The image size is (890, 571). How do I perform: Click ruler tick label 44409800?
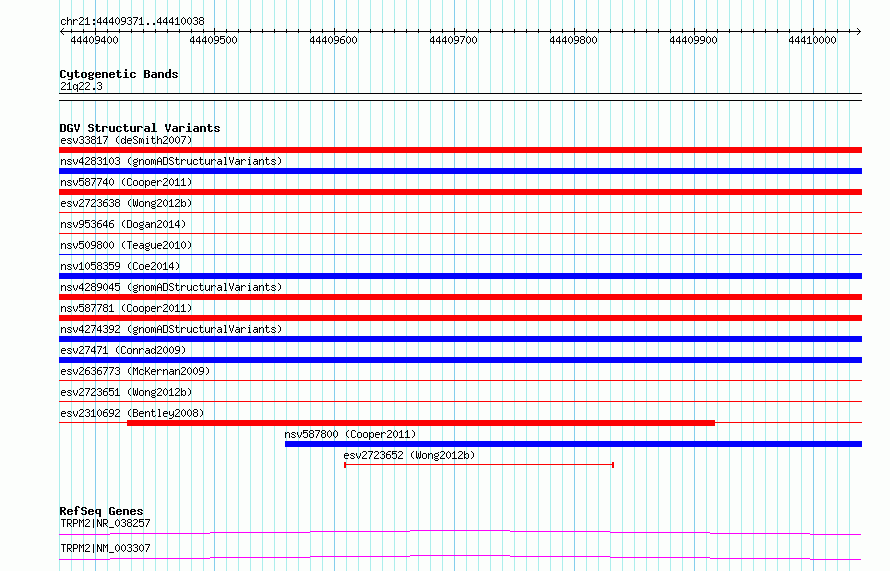573,40
